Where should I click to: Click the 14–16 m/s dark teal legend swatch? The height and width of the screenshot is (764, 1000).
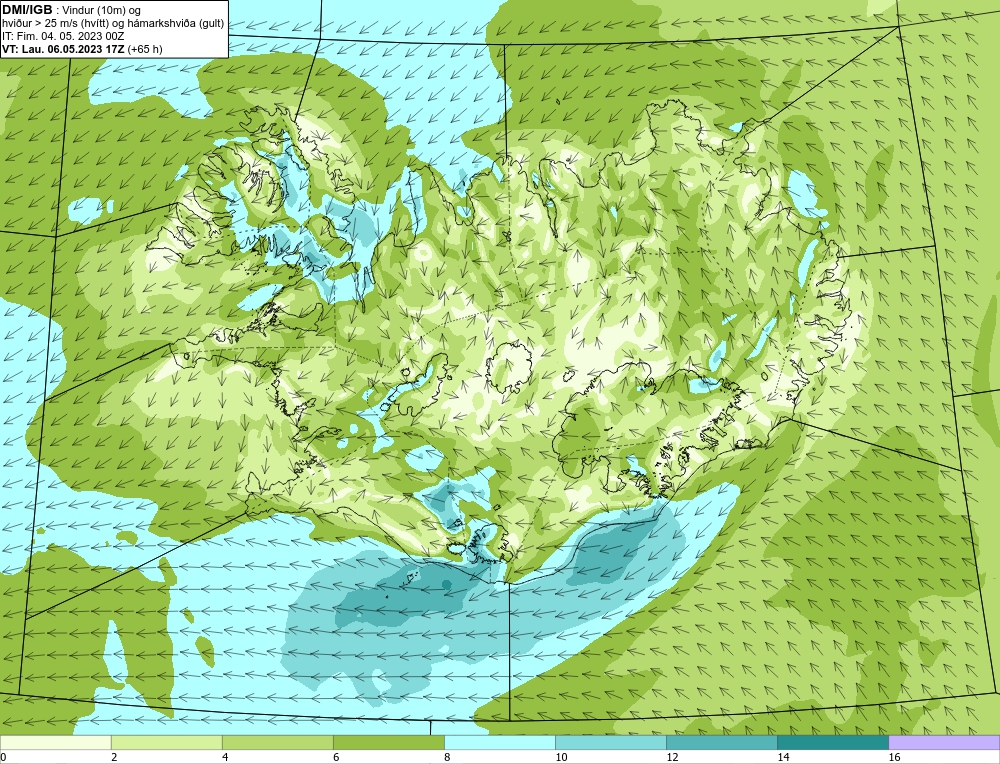pos(832,742)
